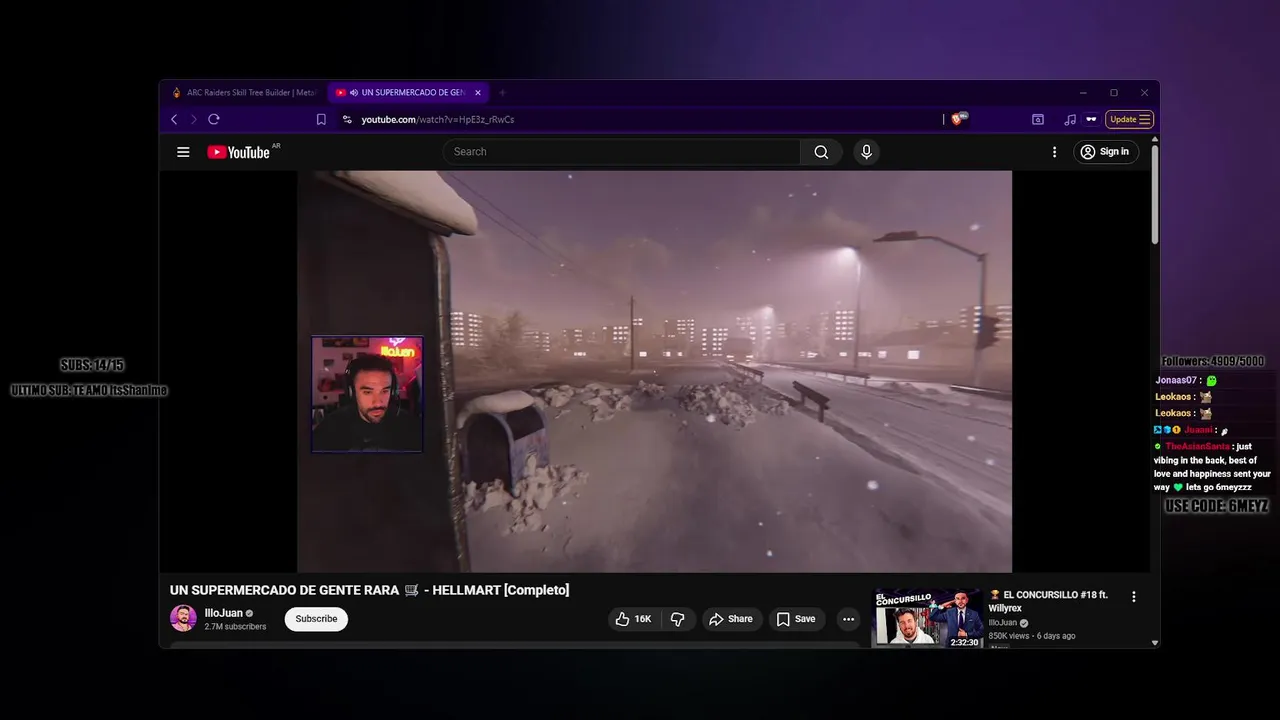Open EL CONCURSILLO #18 video thumbnail

coord(928,619)
